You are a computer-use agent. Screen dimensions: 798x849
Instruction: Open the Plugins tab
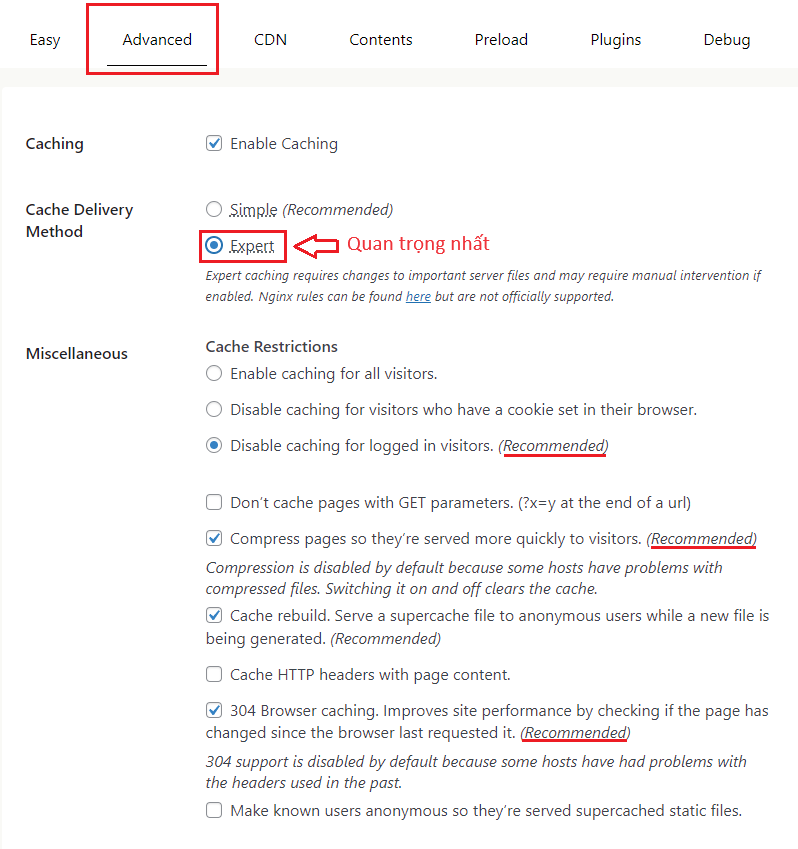[x=616, y=40]
